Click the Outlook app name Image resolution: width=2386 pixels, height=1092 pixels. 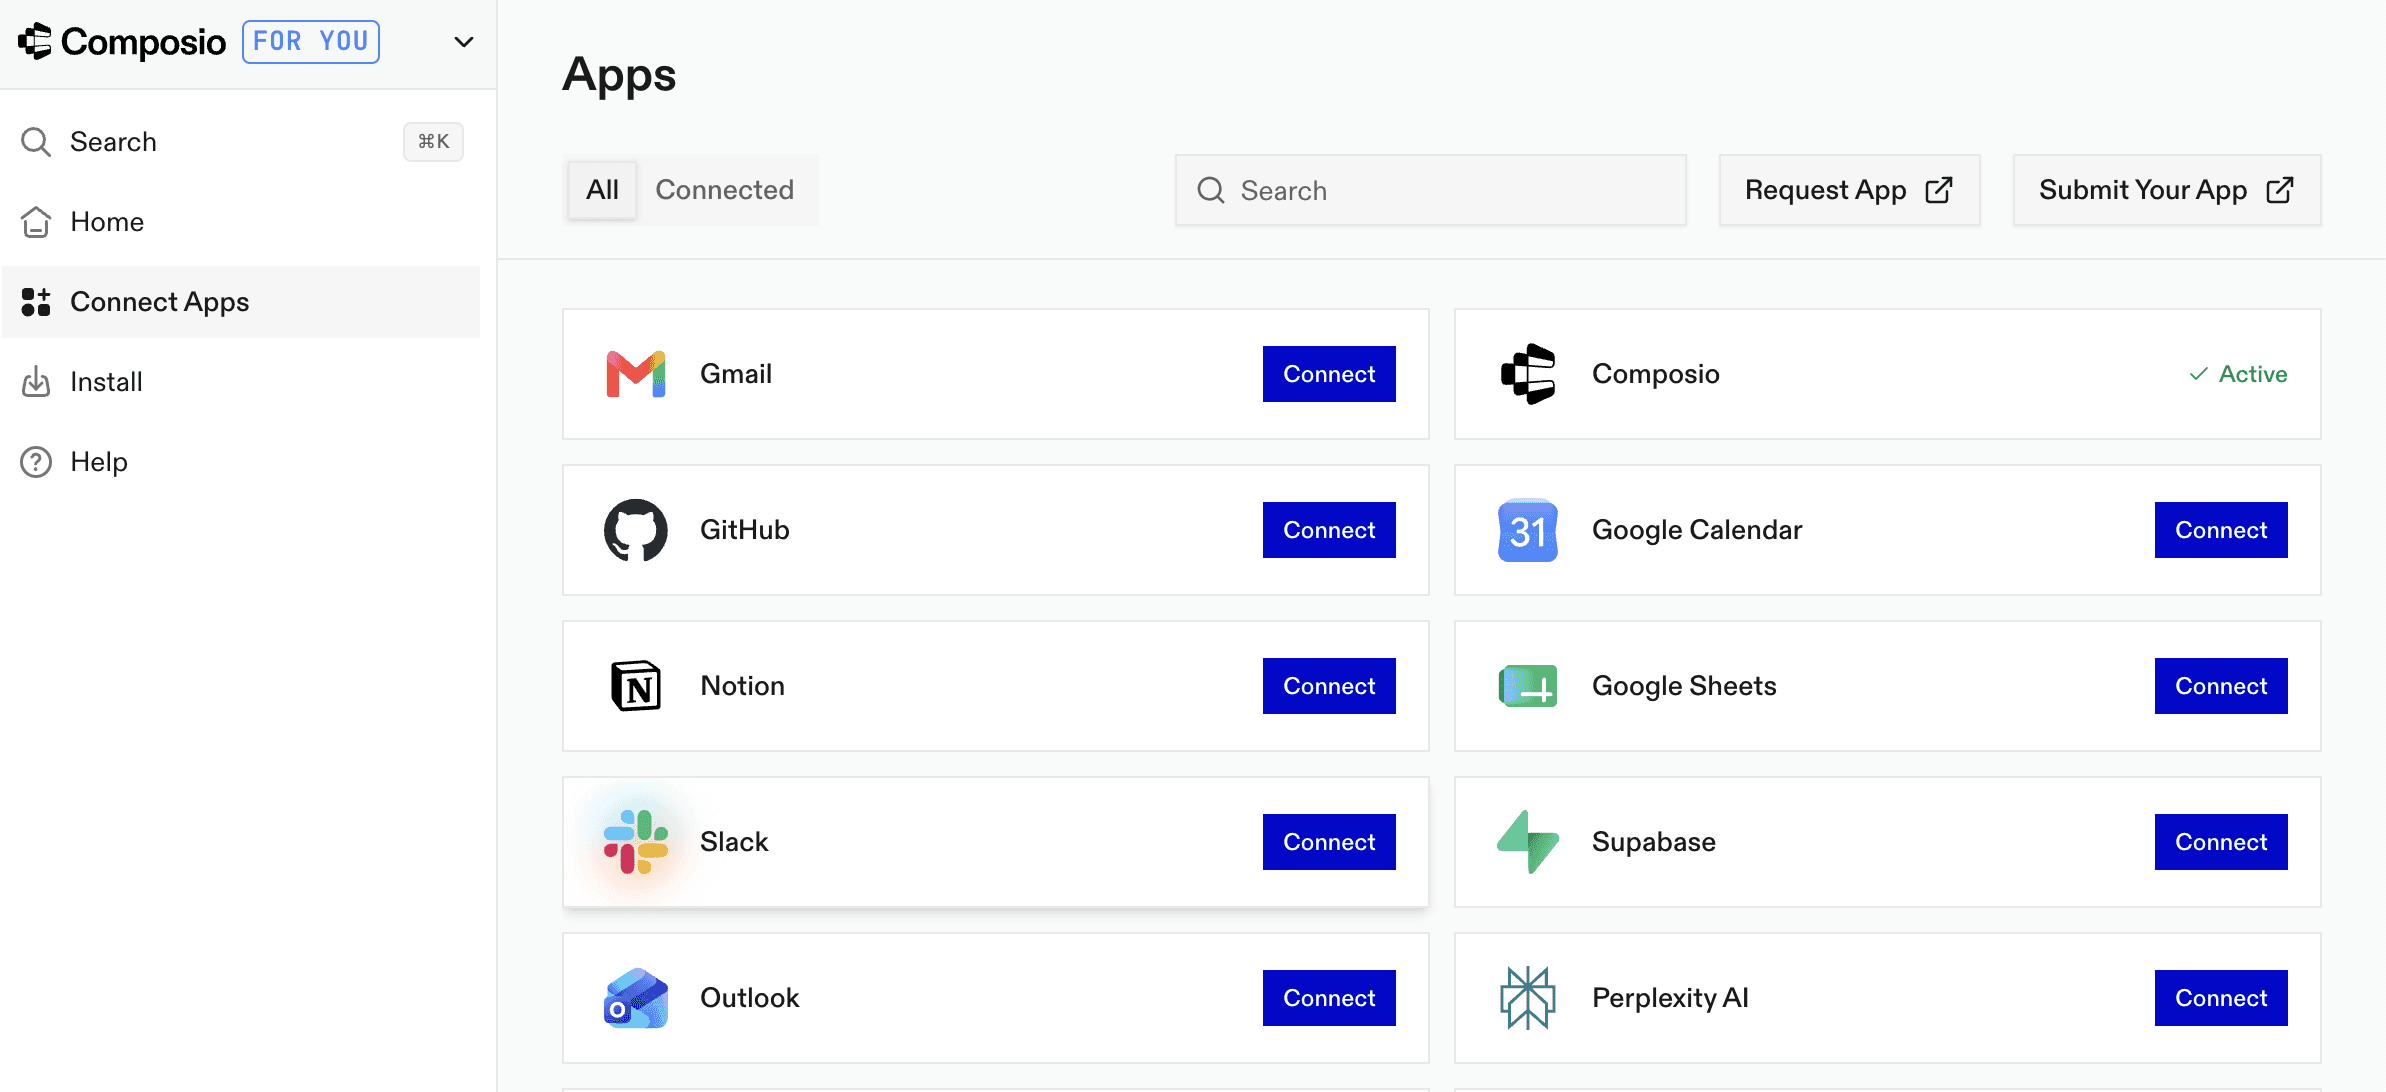750,998
